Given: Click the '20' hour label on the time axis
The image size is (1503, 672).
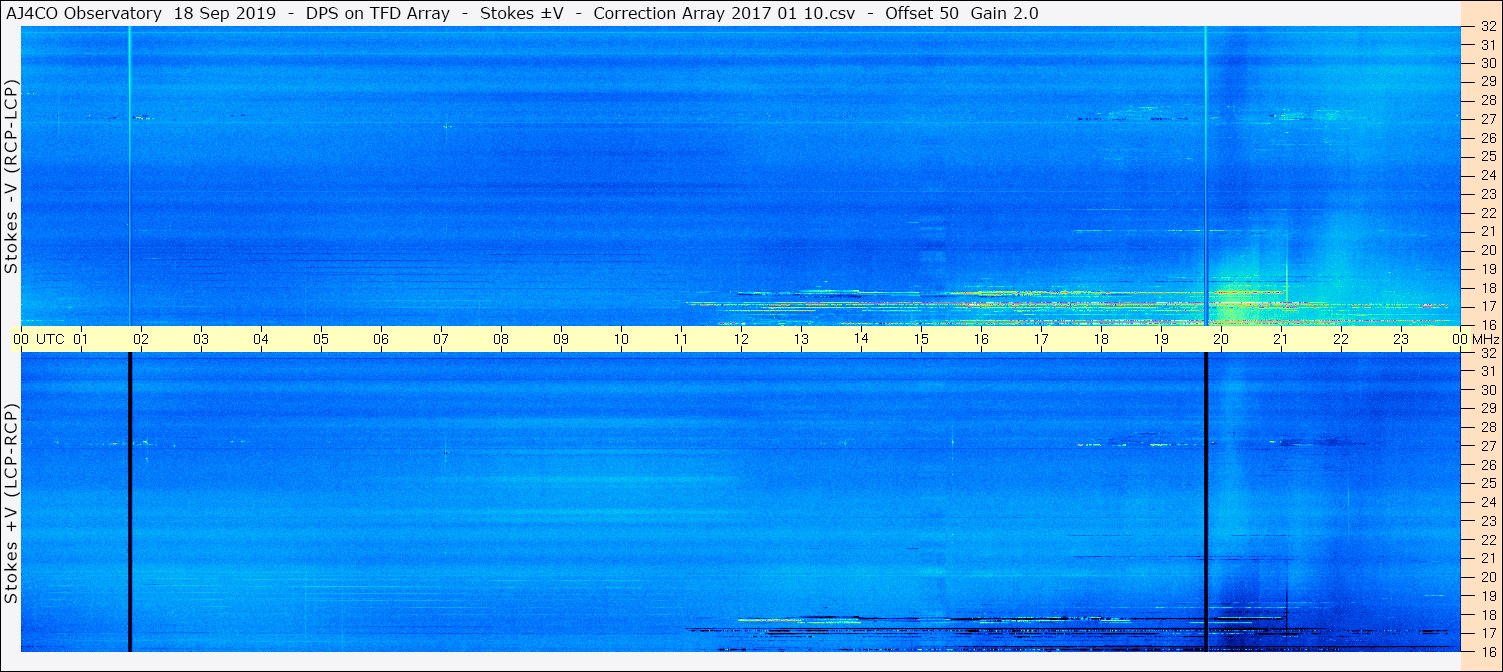Looking at the screenshot, I should pos(1221,339).
